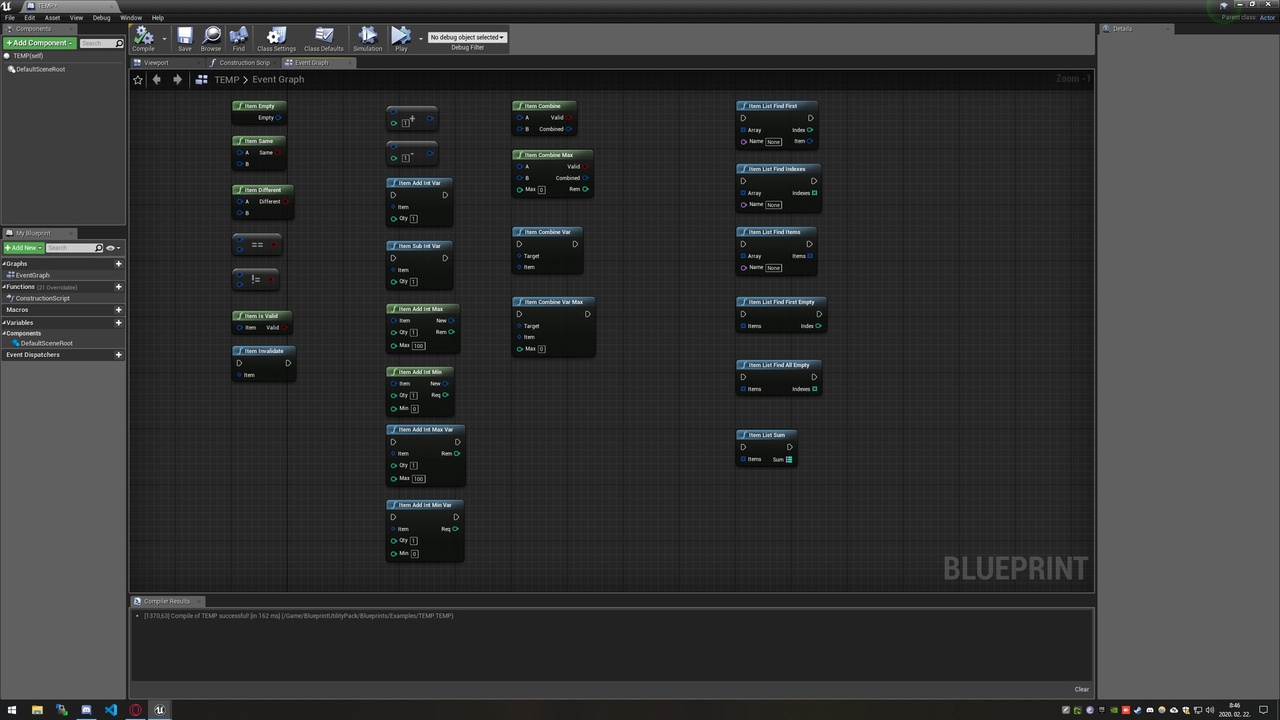
Task: Focus the My Blueprint search field
Action: (x=73, y=248)
